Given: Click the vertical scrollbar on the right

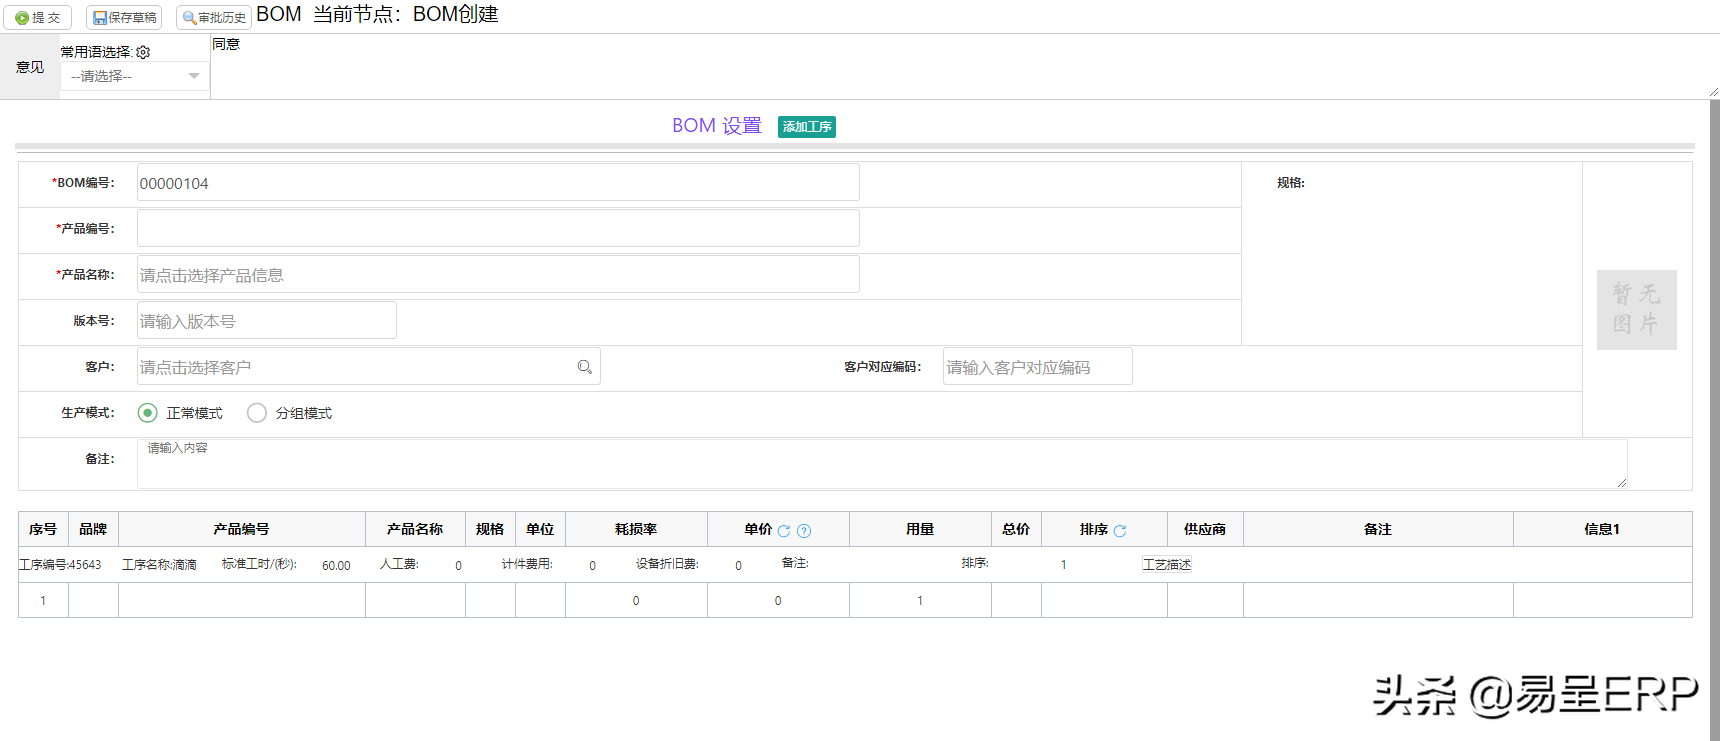Looking at the screenshot, I should tap(1714, 400).
